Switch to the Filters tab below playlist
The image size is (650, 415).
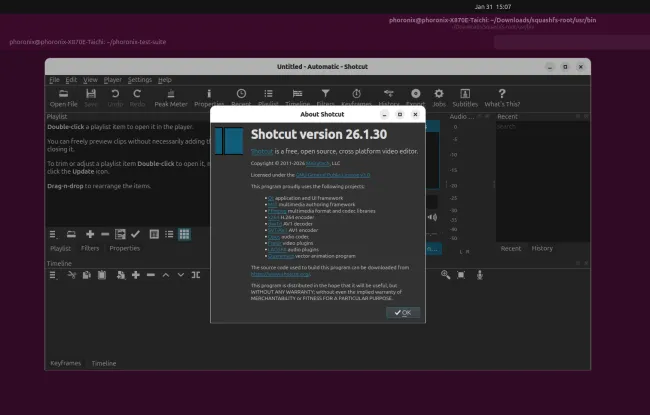[x=90, y=248]
